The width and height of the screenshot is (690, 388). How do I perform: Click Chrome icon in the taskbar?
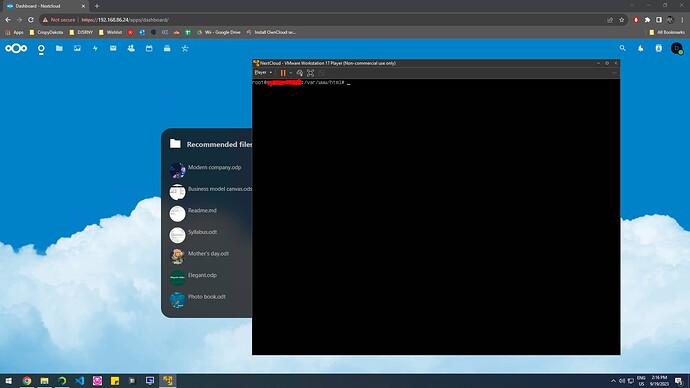tap(27, 381)
